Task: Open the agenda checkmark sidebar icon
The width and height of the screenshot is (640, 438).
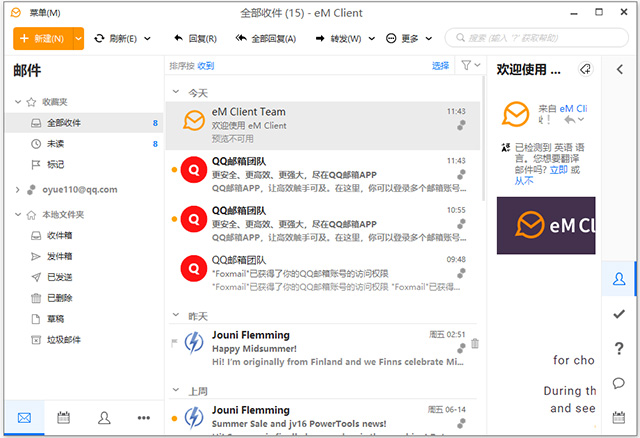Action: pyautogui.click(x=619, y=313)
